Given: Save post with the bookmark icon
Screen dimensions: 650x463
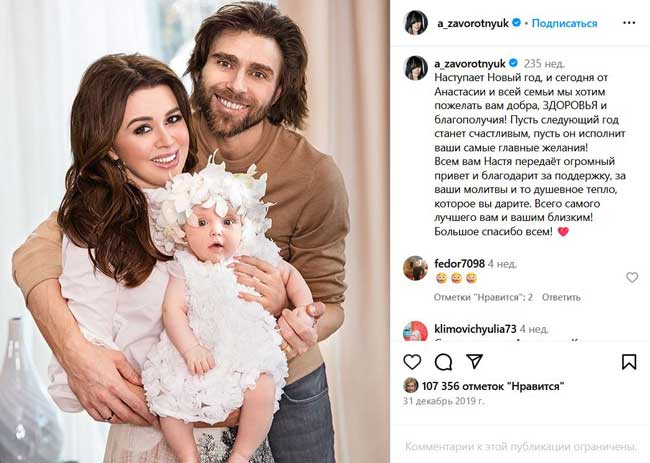Looking at the screenshot, I should point(629,362).
